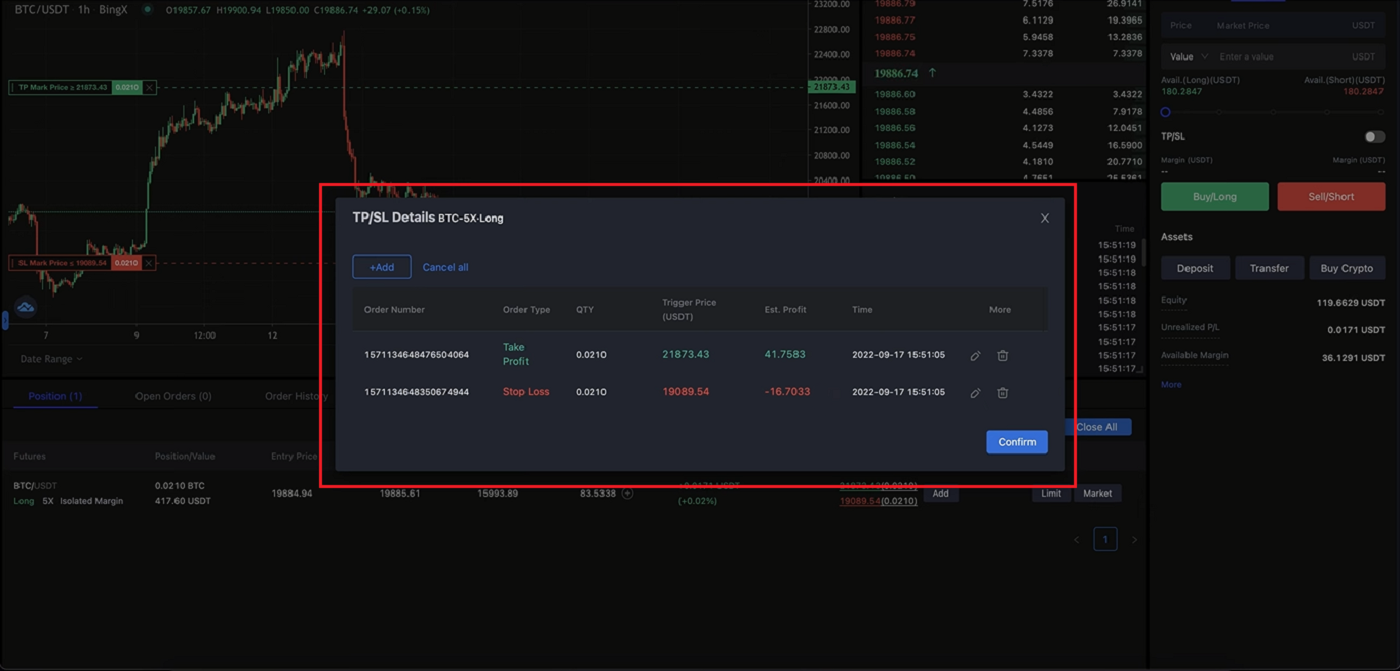Select the Position (1) tab
Image resolution: width=1400 pixels, height=671 pixels.
coord(55,395)
